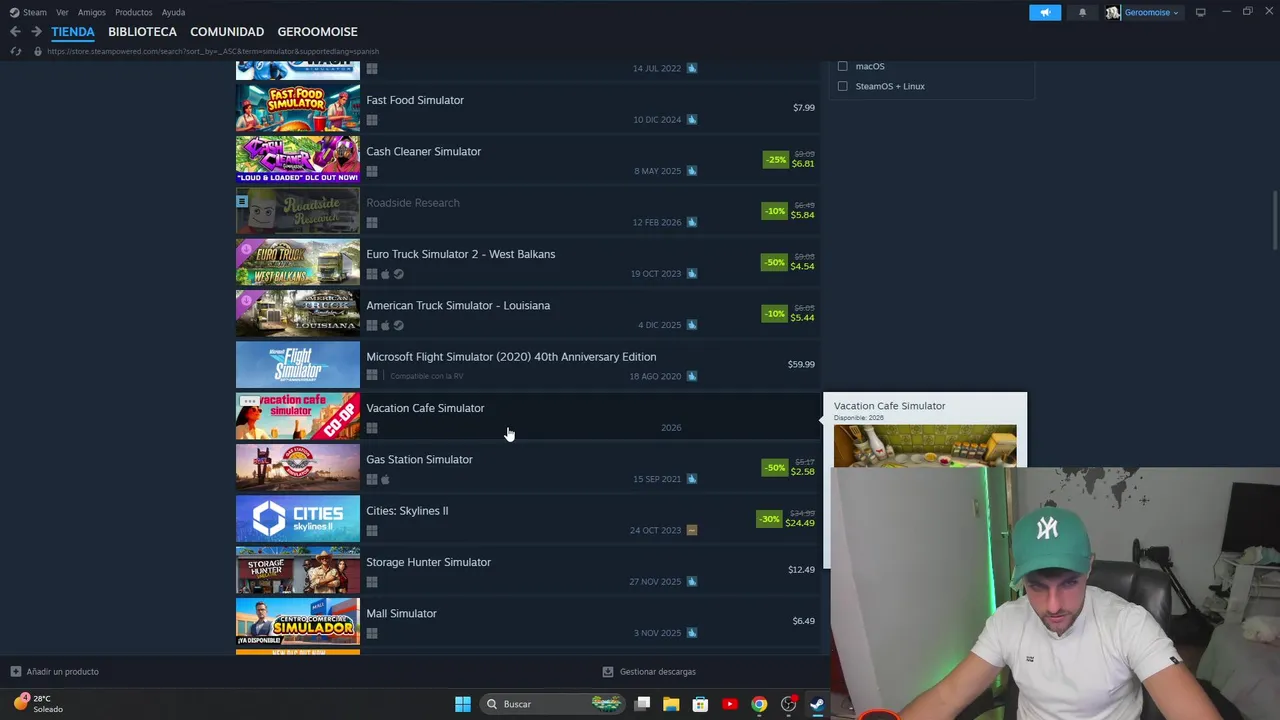
Task: Click the hover preview screenshot of Vacation Cafe
Action: click(925, 446)
